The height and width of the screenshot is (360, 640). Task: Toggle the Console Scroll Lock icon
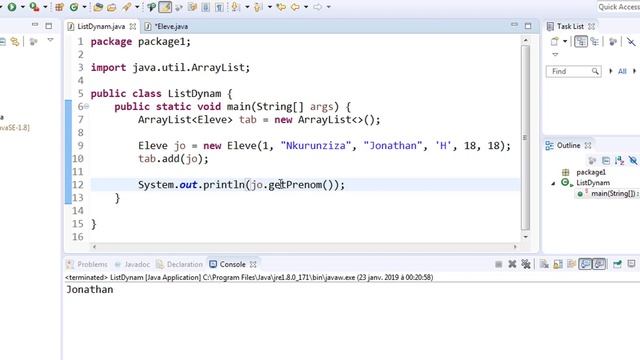[x=558, y=264]
